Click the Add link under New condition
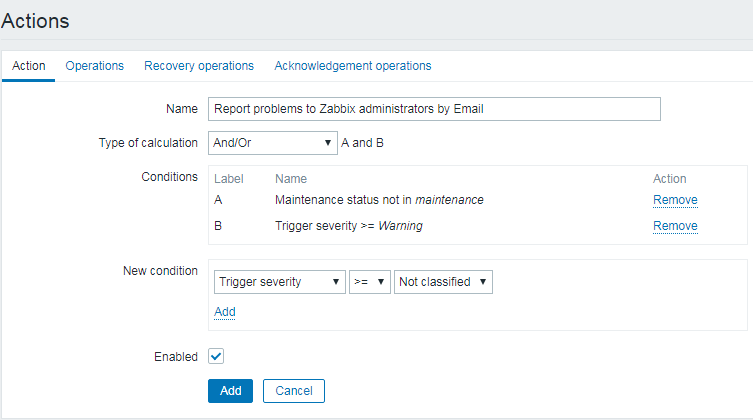Screen dimensions: 753x420 click(225, 312)
